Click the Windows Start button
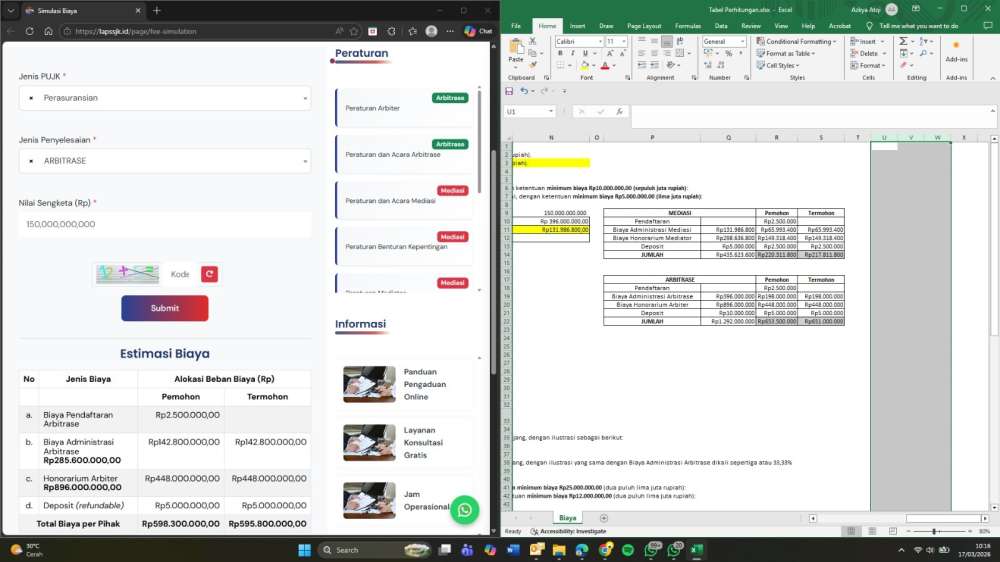This screenshot has height=562, width=1000. (304, 550)
